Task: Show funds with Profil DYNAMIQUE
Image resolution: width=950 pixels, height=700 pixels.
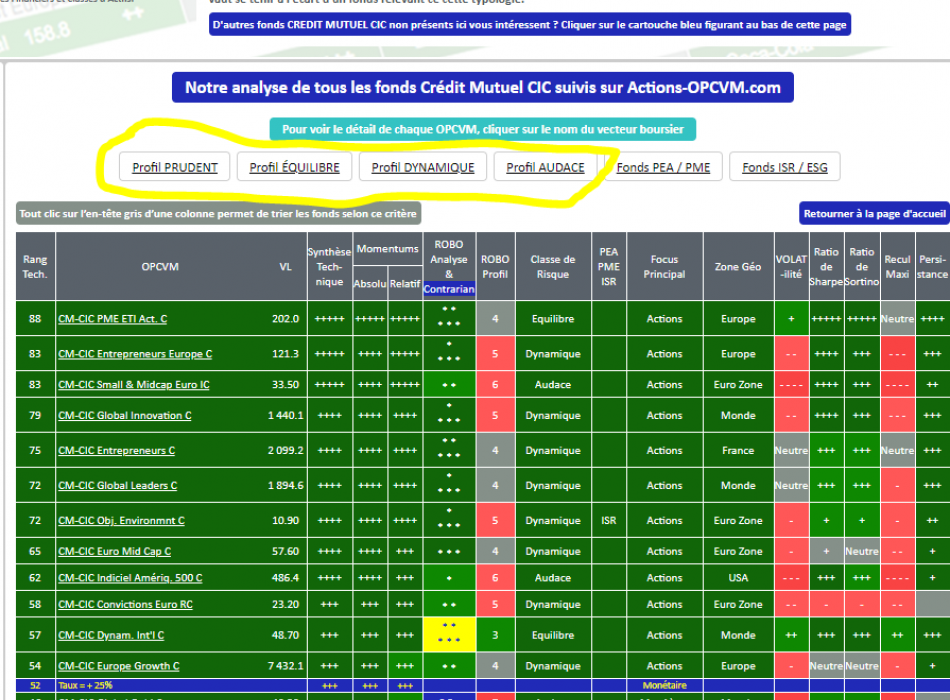Action: (423, 167)
